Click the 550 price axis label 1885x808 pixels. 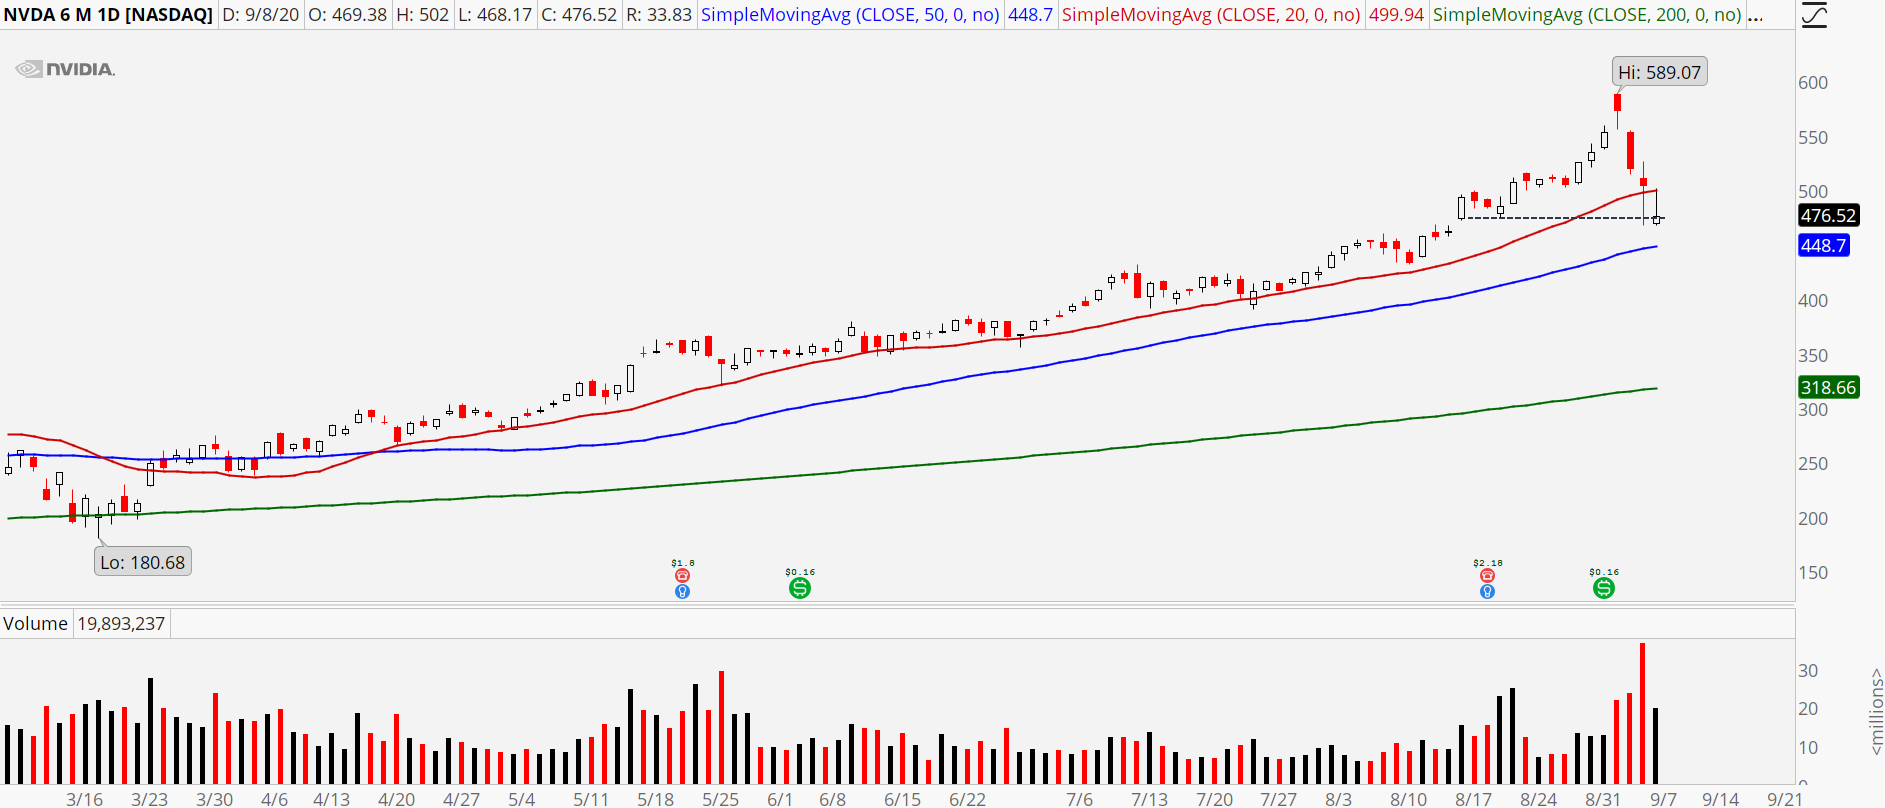[x=1813, y=138]
